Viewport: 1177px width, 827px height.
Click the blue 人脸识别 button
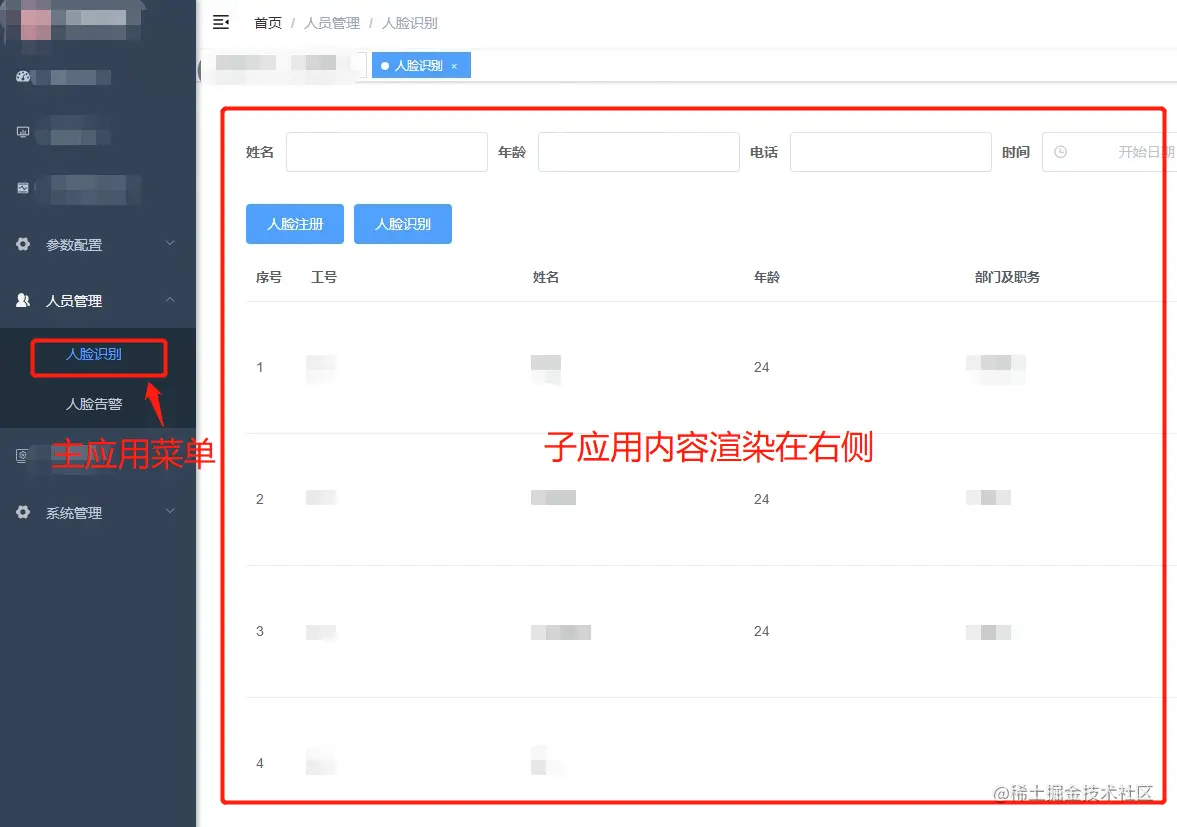(x=403, y=224)
